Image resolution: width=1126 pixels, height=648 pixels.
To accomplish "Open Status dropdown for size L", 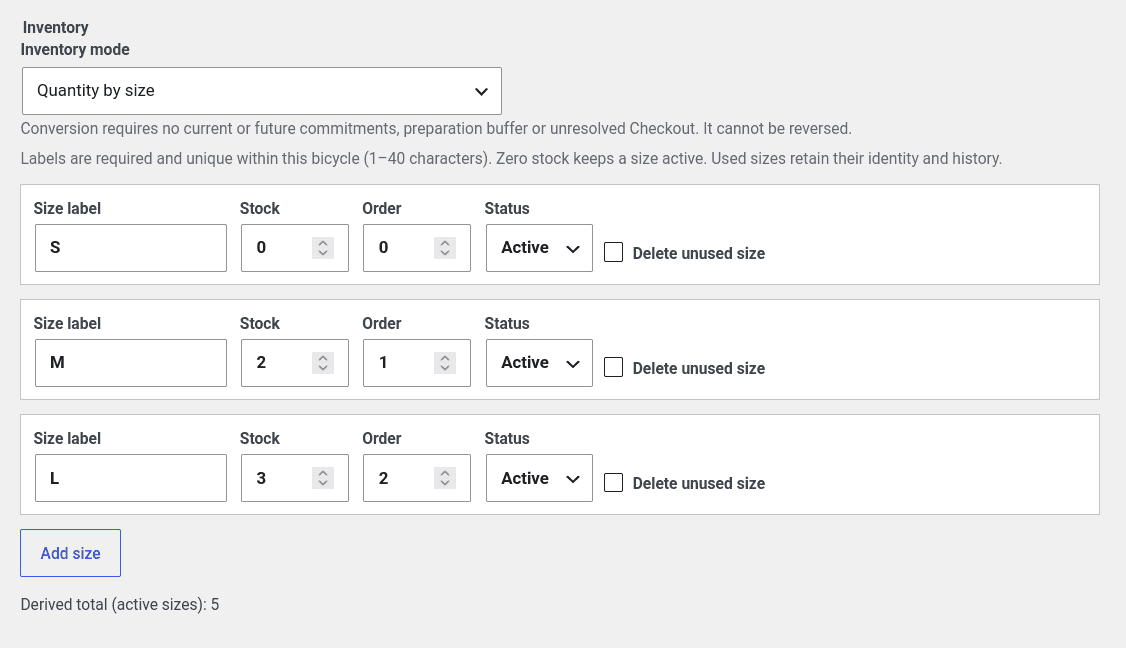I will [539, 478].
